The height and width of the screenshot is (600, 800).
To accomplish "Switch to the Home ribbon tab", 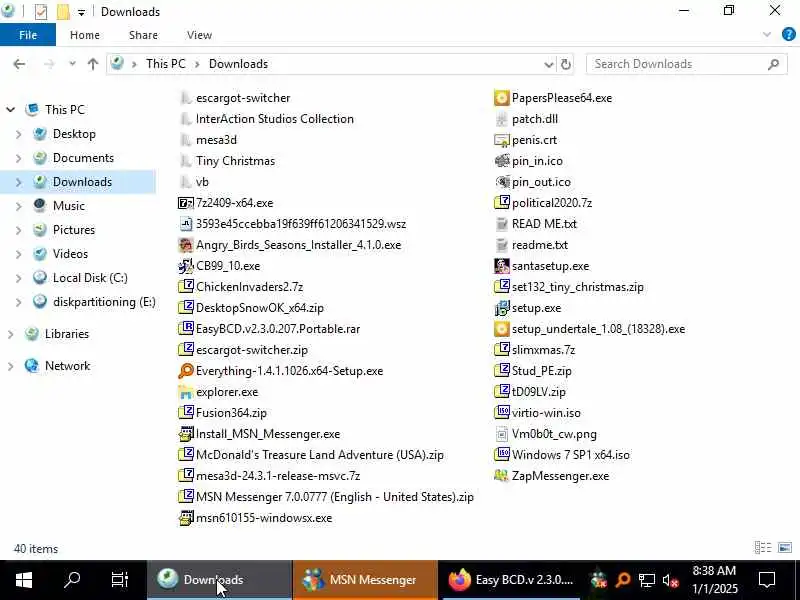I will coord(85,35).
